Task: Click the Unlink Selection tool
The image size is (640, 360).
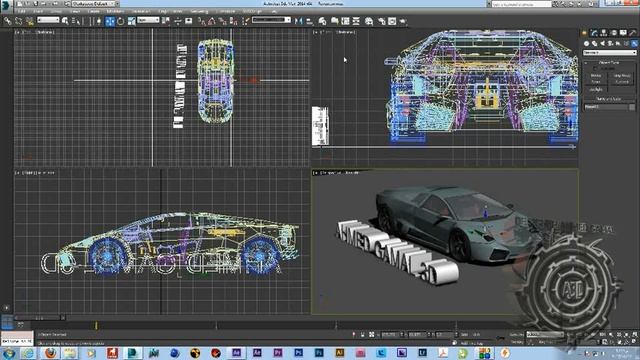Action: pos(18,21)
